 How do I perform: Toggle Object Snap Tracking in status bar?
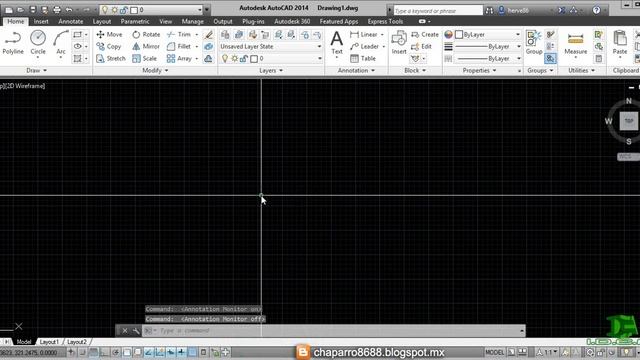pyautogui.click(x=149, y=352)
